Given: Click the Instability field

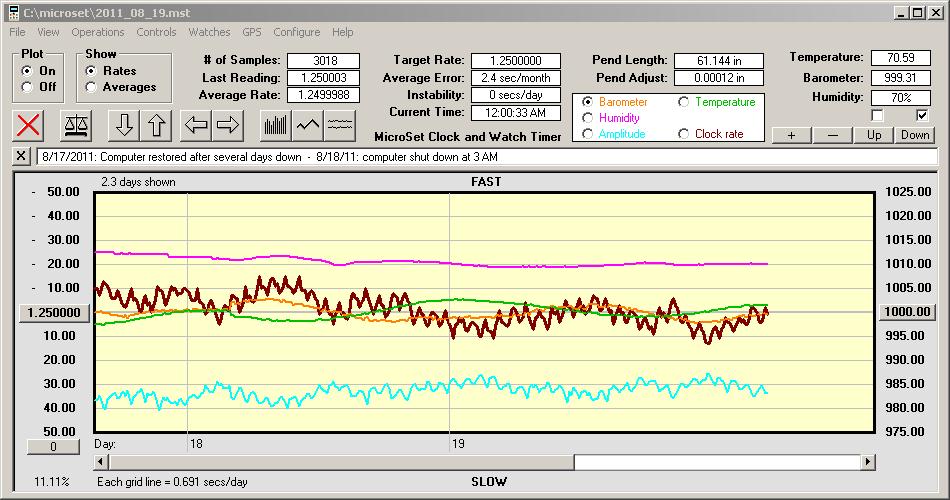Looking at the screenshot, I should tap(516, 95).
